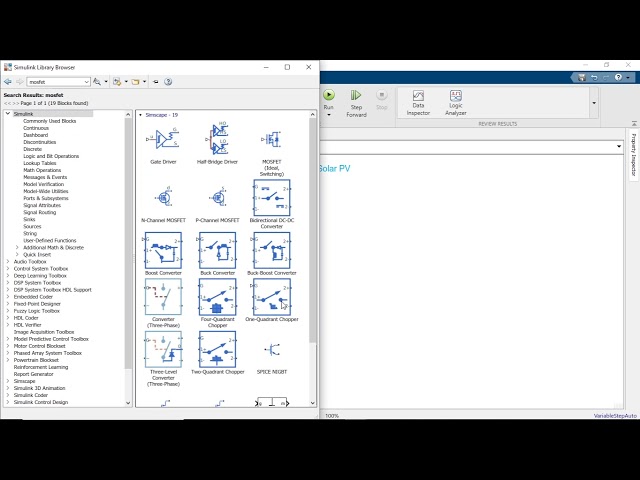The image size is (640, 480).
Task: Click the Stop simulation button
Action: click(382, 100)
